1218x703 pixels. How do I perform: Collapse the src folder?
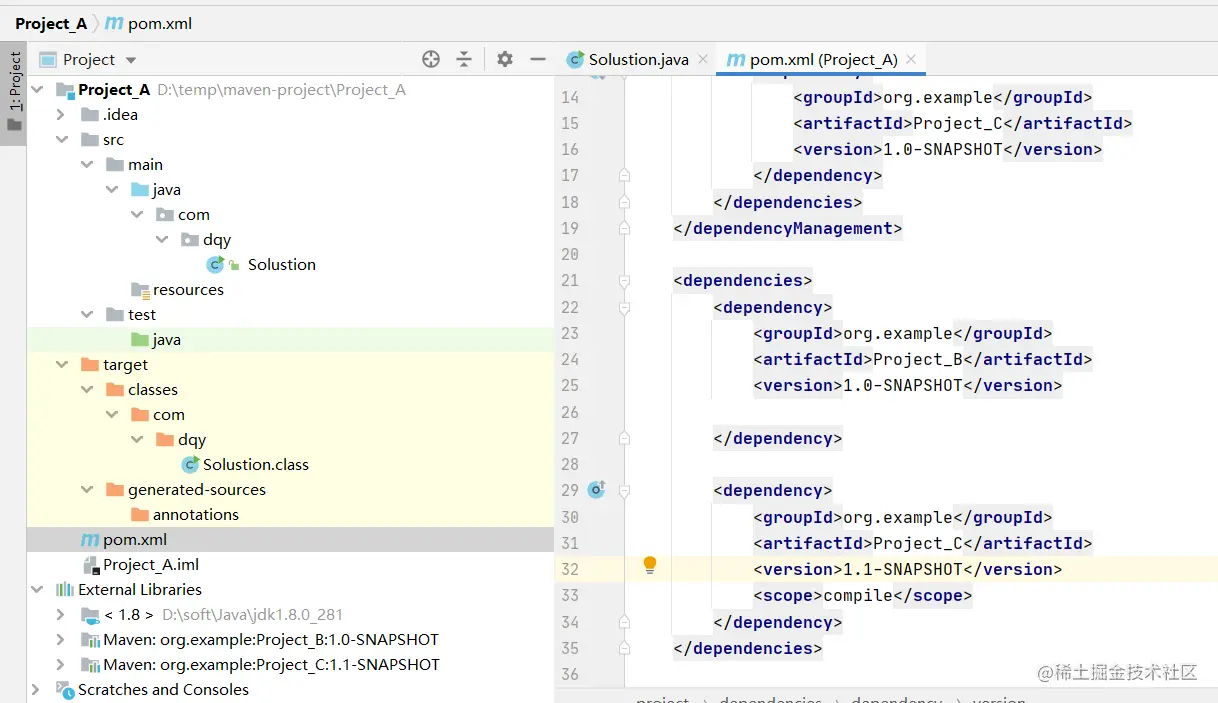[x=61, y=139]
